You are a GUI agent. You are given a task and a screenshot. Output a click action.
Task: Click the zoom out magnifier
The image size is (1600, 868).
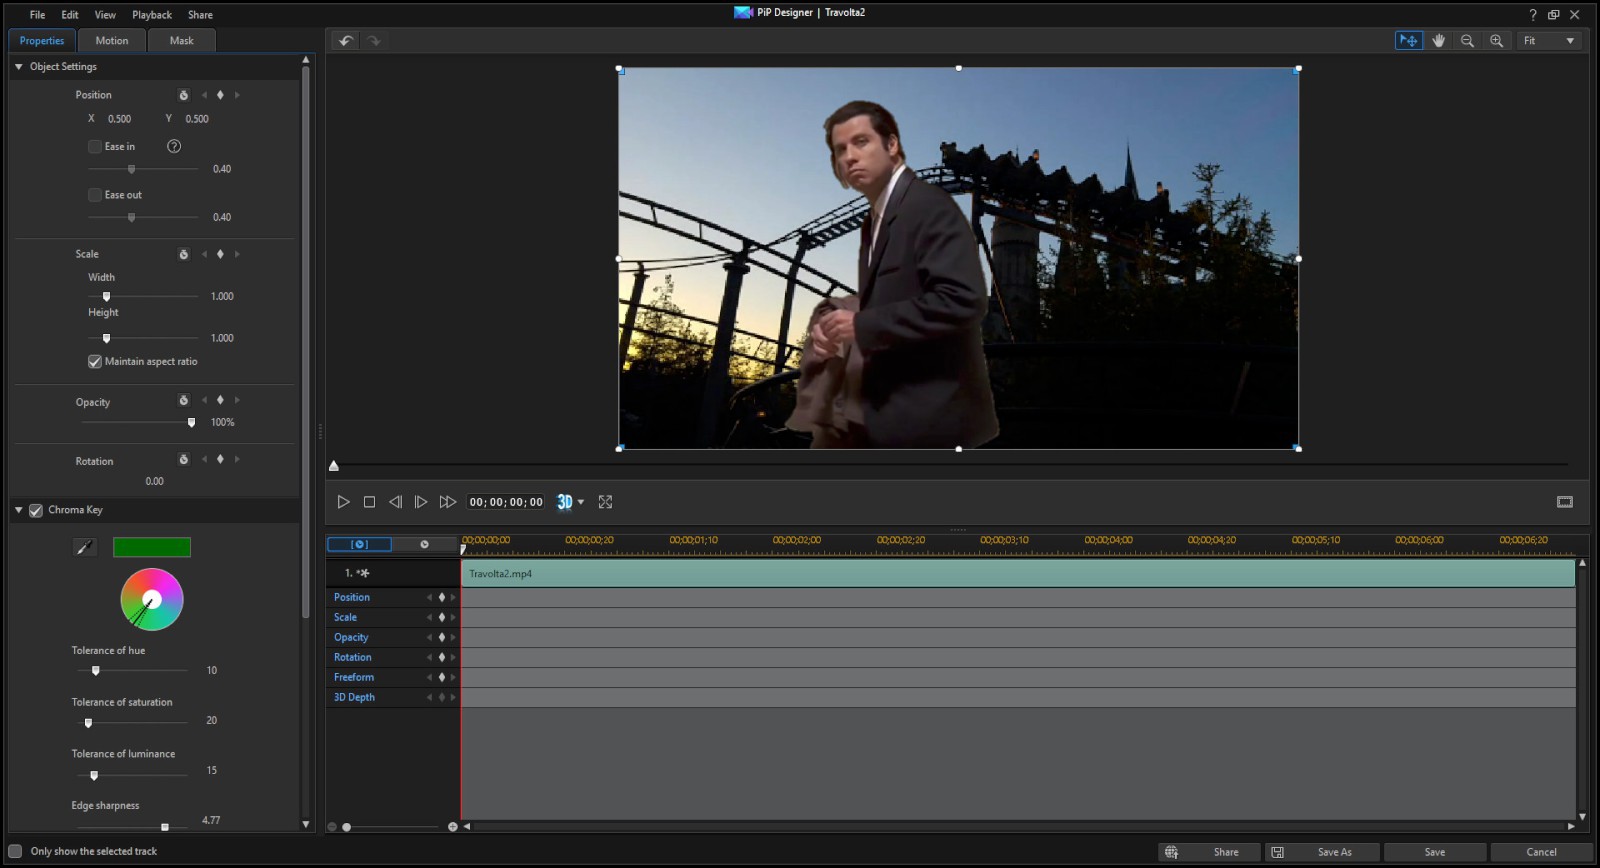pos(1467,41)
